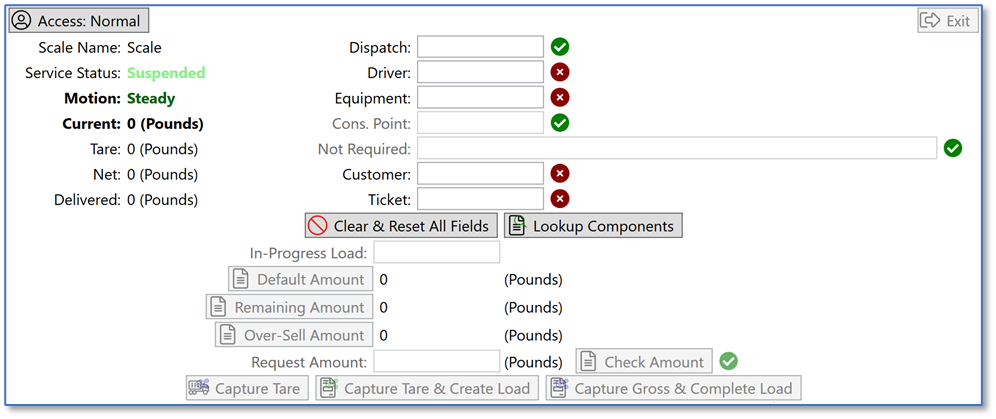Click the red X icon beside Customer
This screenshot has height=419, width=996.
(560, 174)
